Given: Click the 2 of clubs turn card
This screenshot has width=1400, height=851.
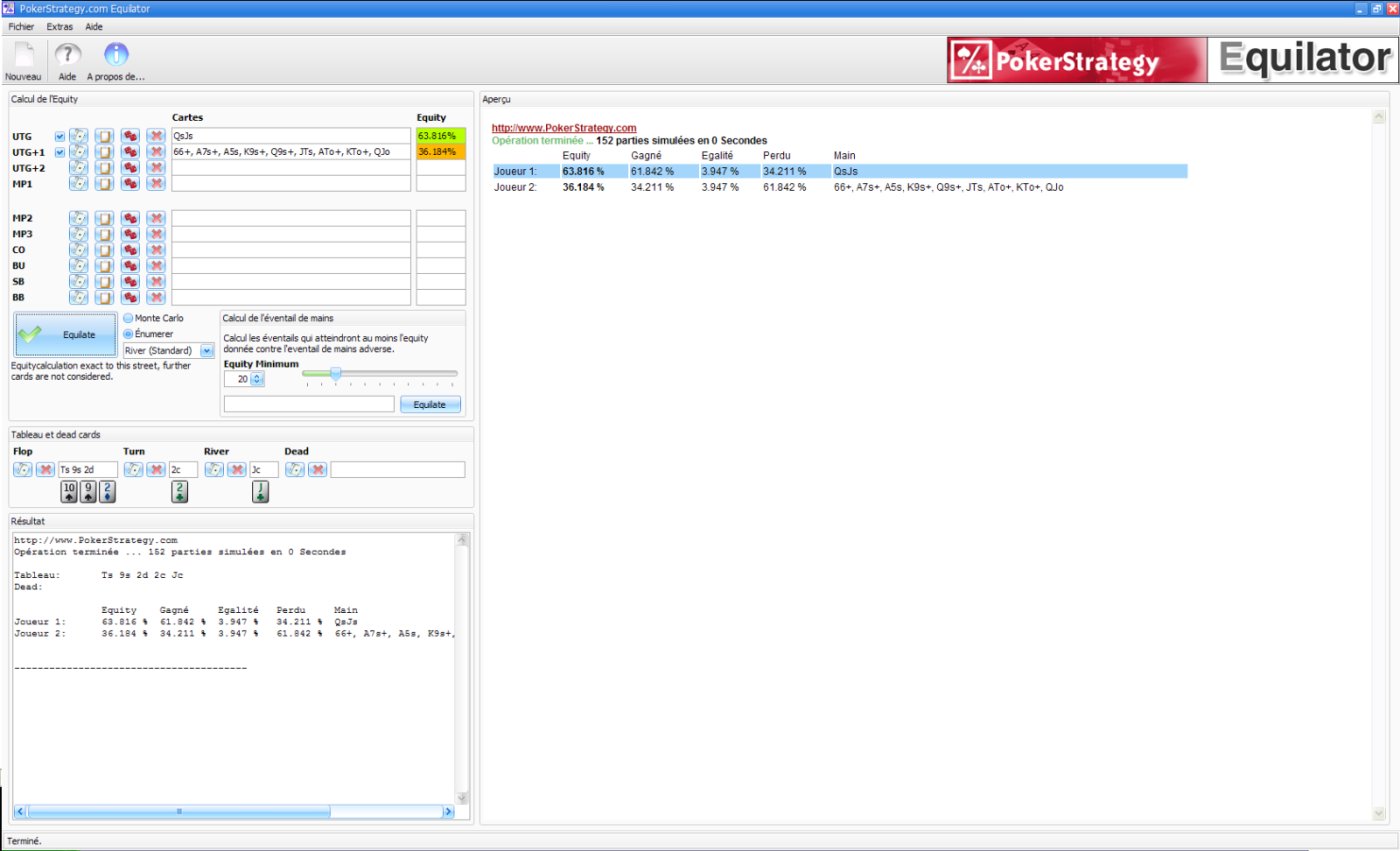Looking at the screenshot, I should point(179,492).
